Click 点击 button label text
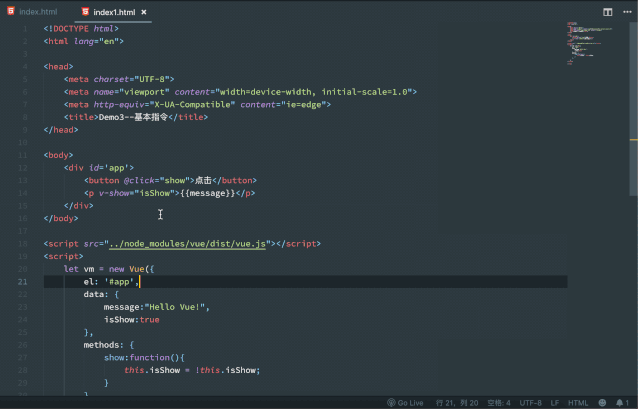The width and height of the screenshot is (638, 409). 203,180
